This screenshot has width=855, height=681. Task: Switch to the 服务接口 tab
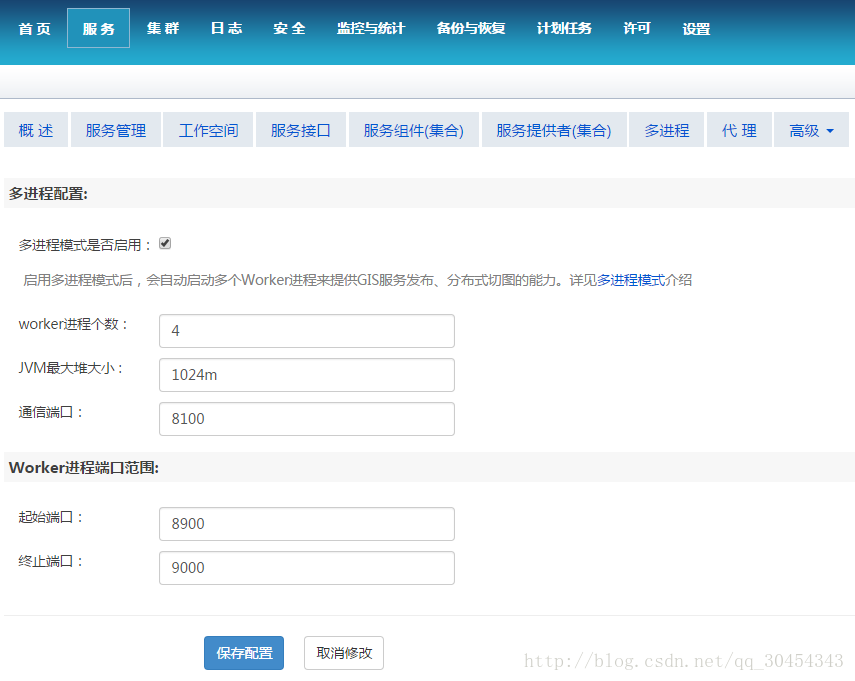pos(300,130)
